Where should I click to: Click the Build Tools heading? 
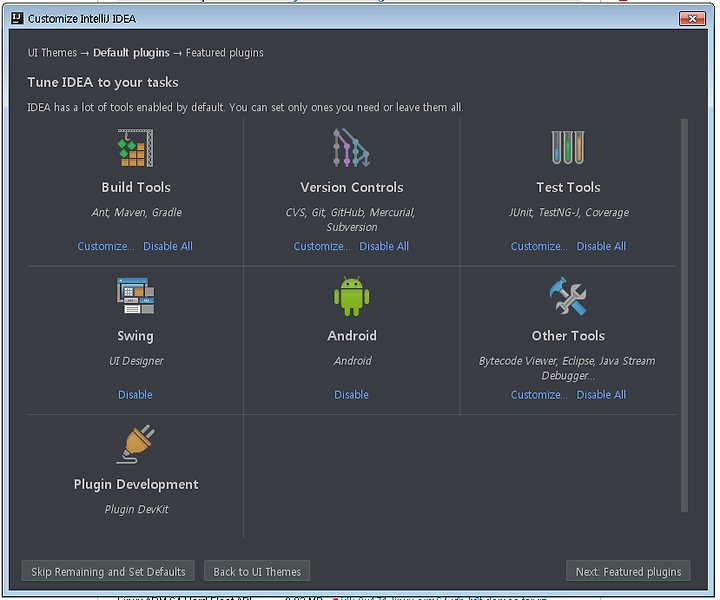[136, 187]
